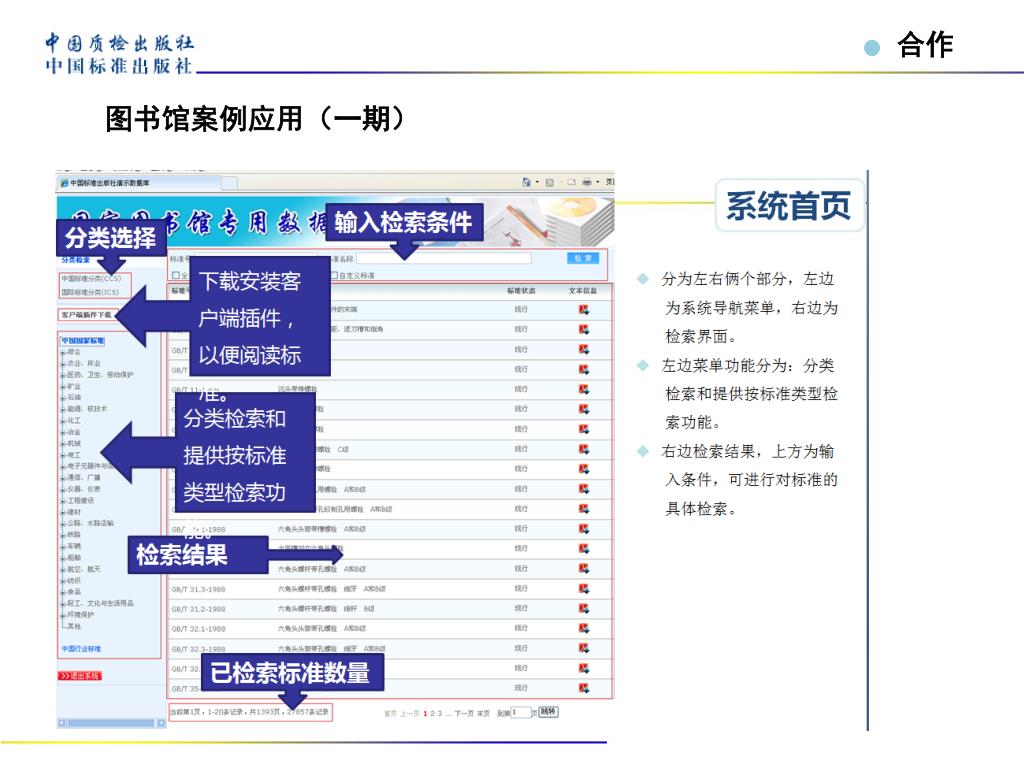
Task: Click left panel scrollbar left arrow
Action: pyautogui.click(x=62, y=723)
